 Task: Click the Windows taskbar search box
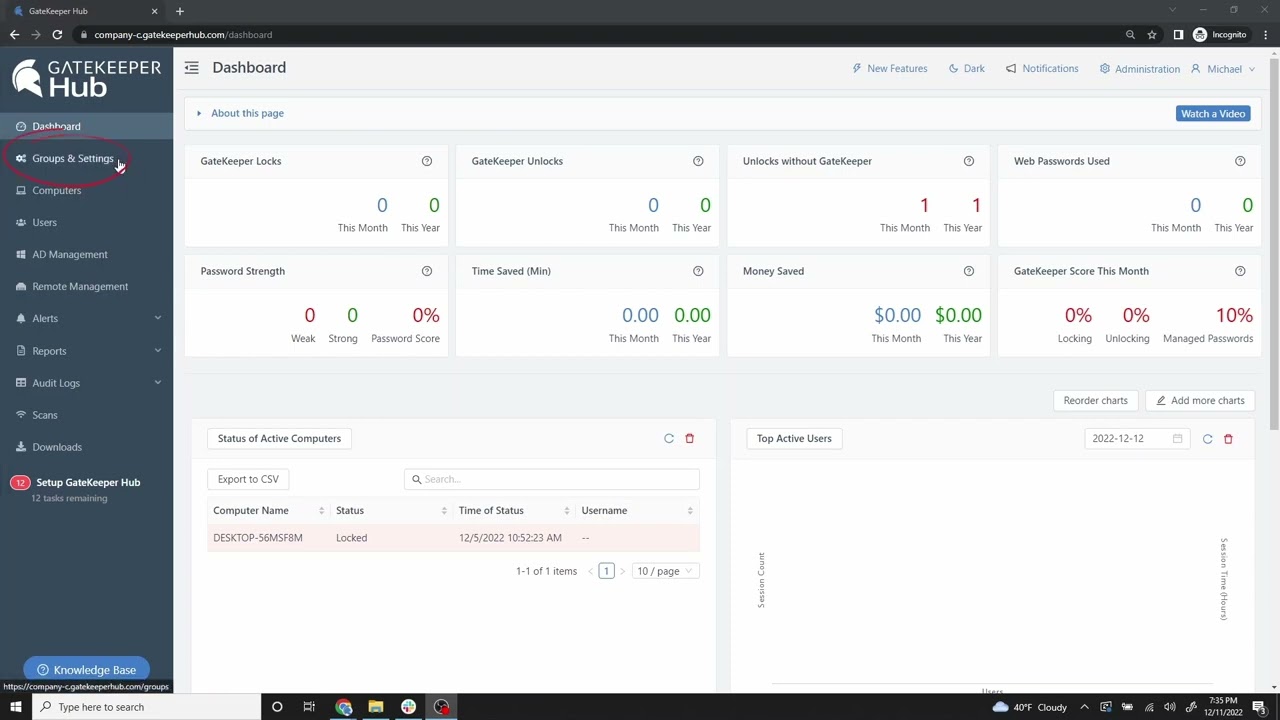click(x=148, y=707)
